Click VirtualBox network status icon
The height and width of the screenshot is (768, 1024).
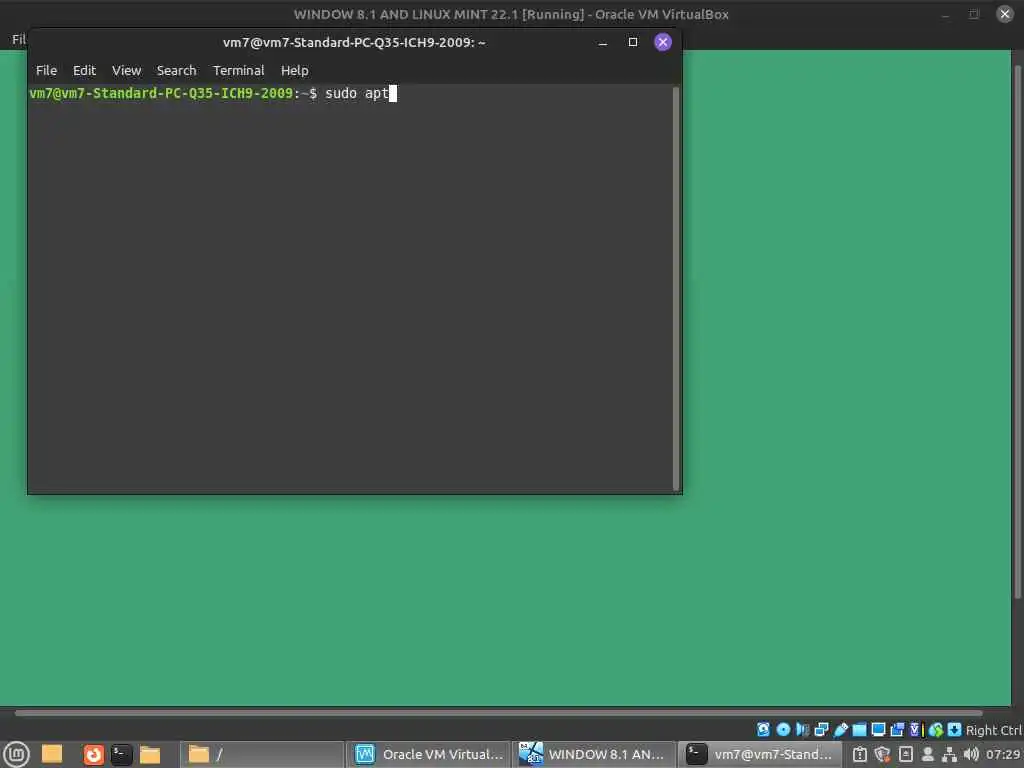(x=822, y=729)
